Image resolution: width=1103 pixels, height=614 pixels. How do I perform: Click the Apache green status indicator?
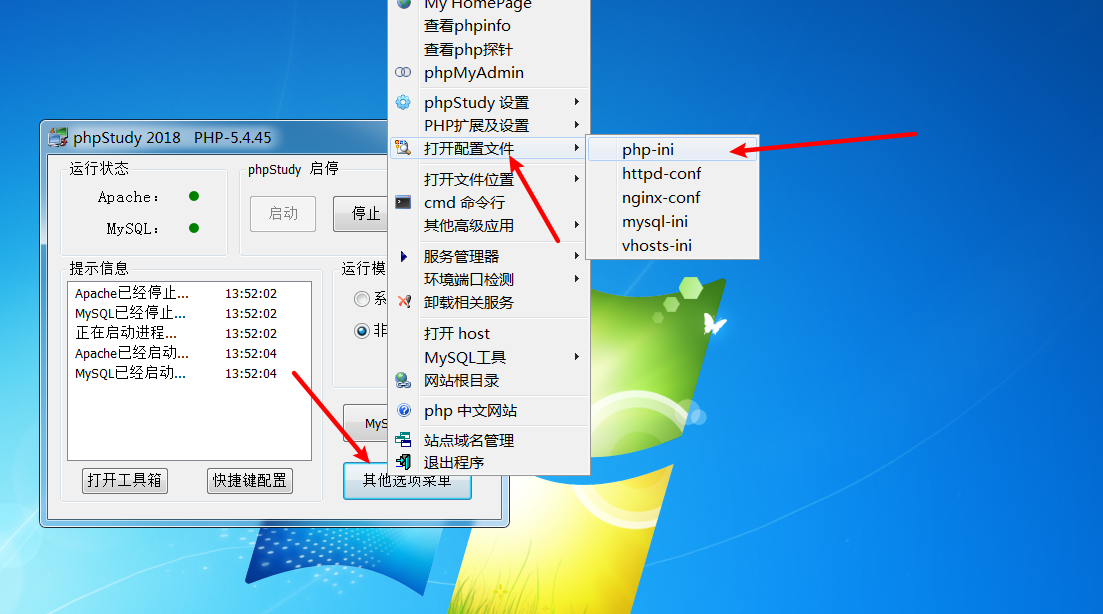click(x=194, y=196)
